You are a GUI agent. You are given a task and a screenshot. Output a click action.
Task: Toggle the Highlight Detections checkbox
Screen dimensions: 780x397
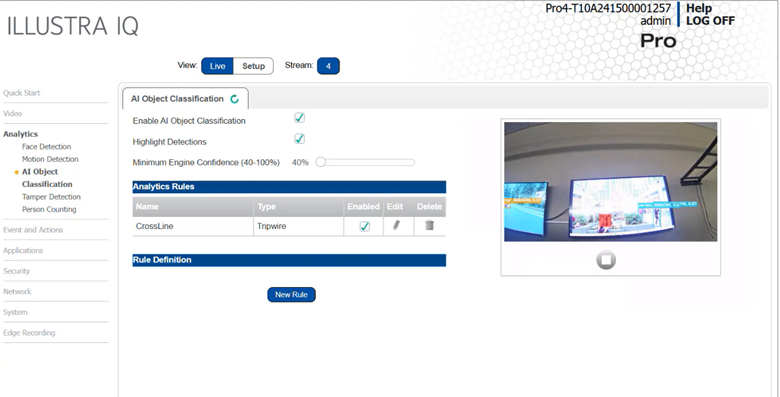pyautogui.click(x=299, y=139)
